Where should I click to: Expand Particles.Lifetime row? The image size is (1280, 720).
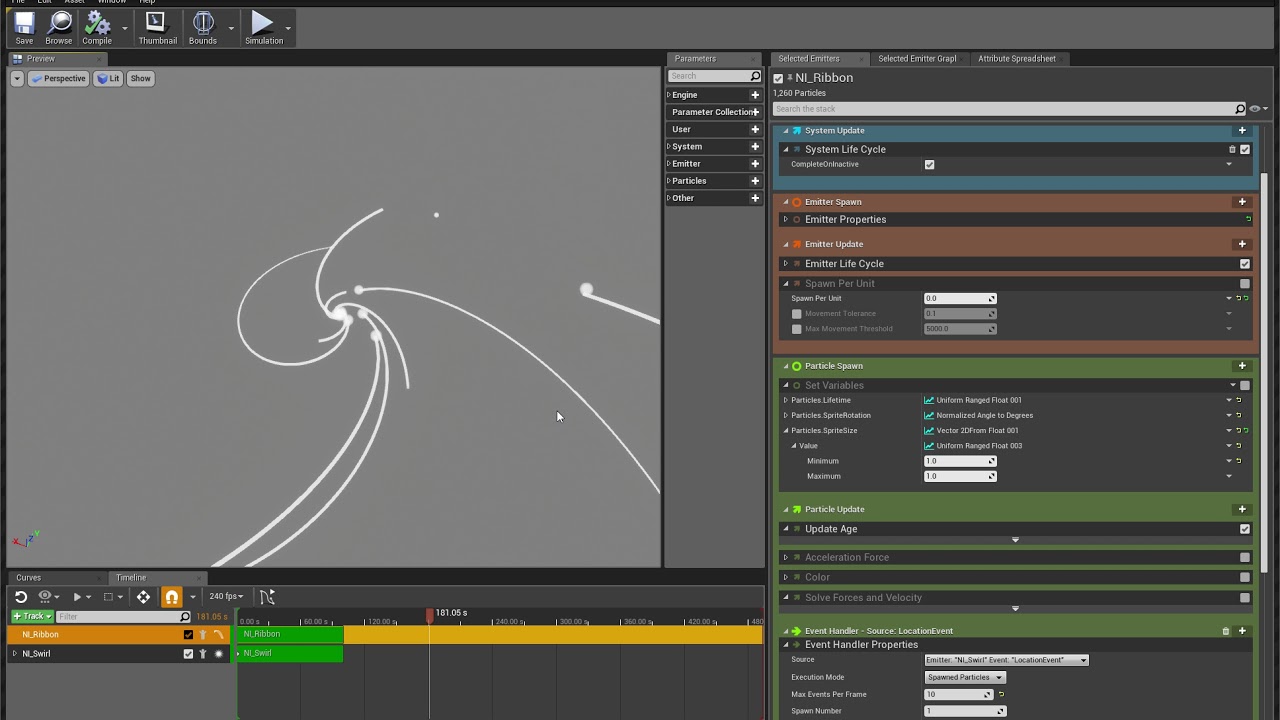(786, 400)
